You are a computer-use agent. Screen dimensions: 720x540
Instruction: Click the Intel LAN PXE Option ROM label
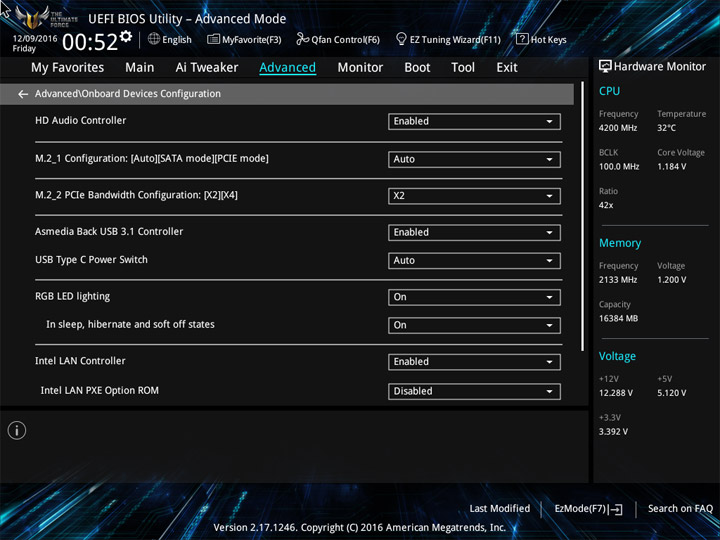100,391
